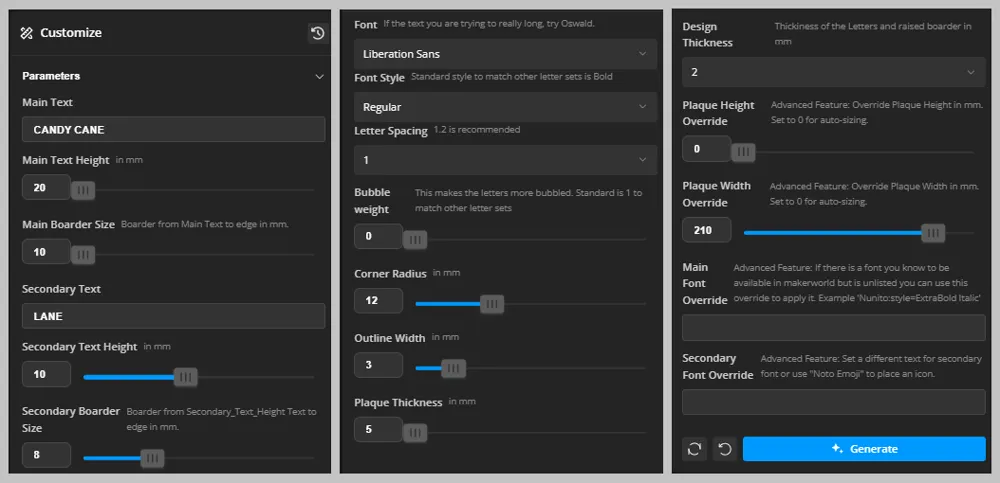The width and height of the screenshot is (1000, 483).
Task: Click the Main Text field with CANDY CANE
Action: pos(173,130)
